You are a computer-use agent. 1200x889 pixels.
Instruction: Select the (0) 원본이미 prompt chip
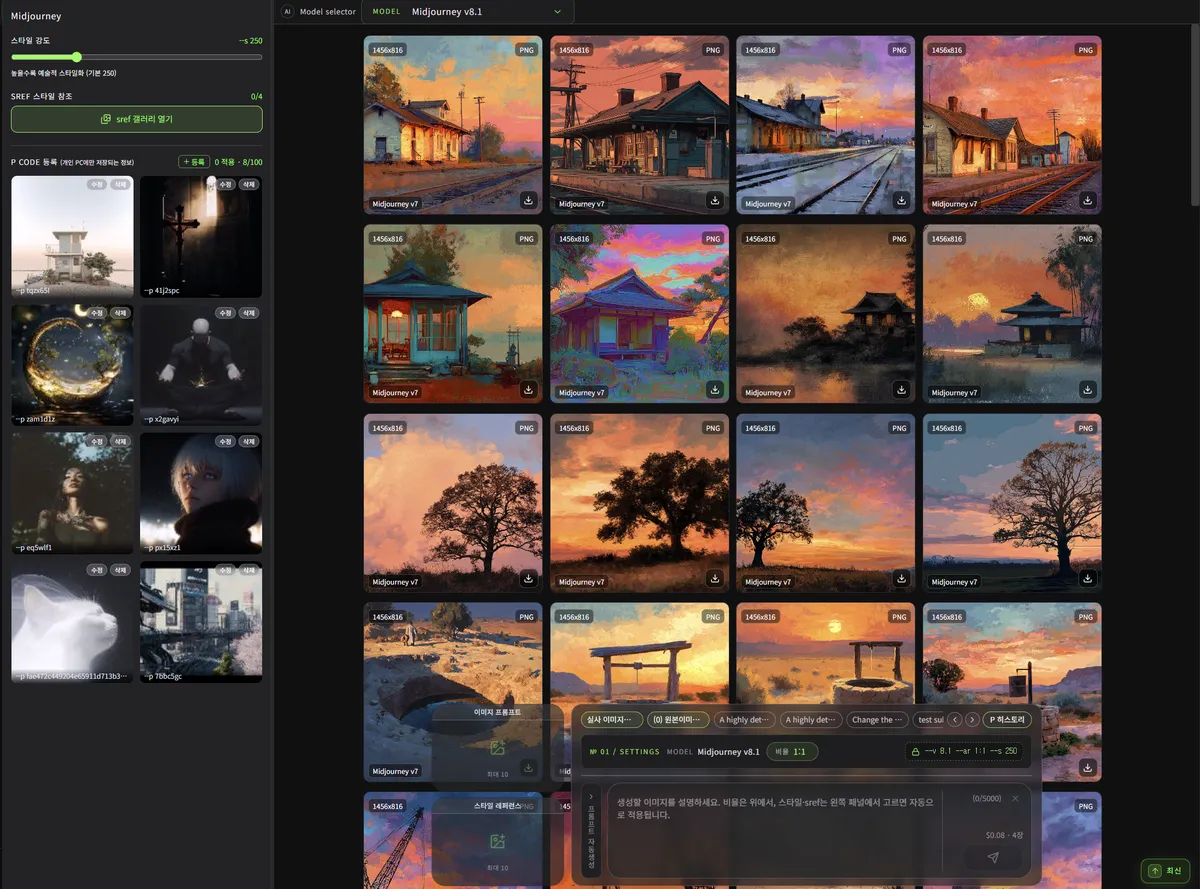[677, 720]
